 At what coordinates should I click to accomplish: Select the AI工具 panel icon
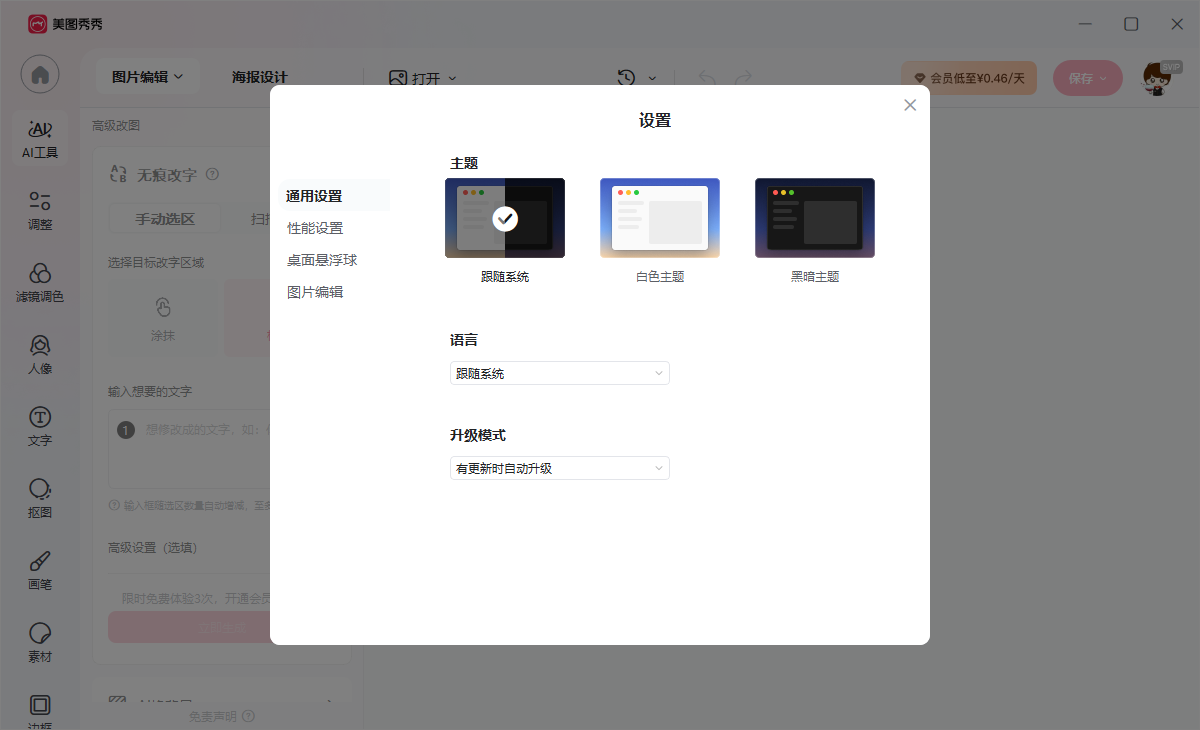coord(39,135)
